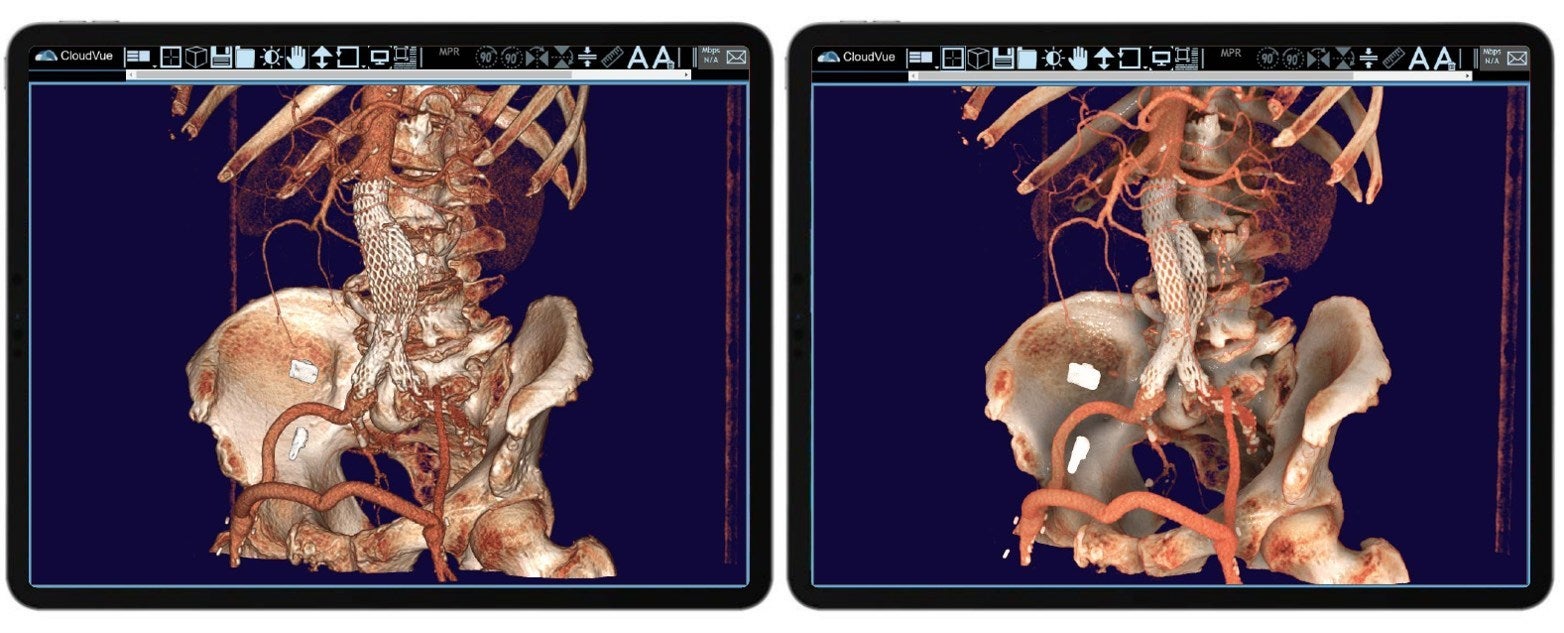Flip horizontally on the right tablet
Screen dimensions: 1564x633
(x=1319, y=57)
